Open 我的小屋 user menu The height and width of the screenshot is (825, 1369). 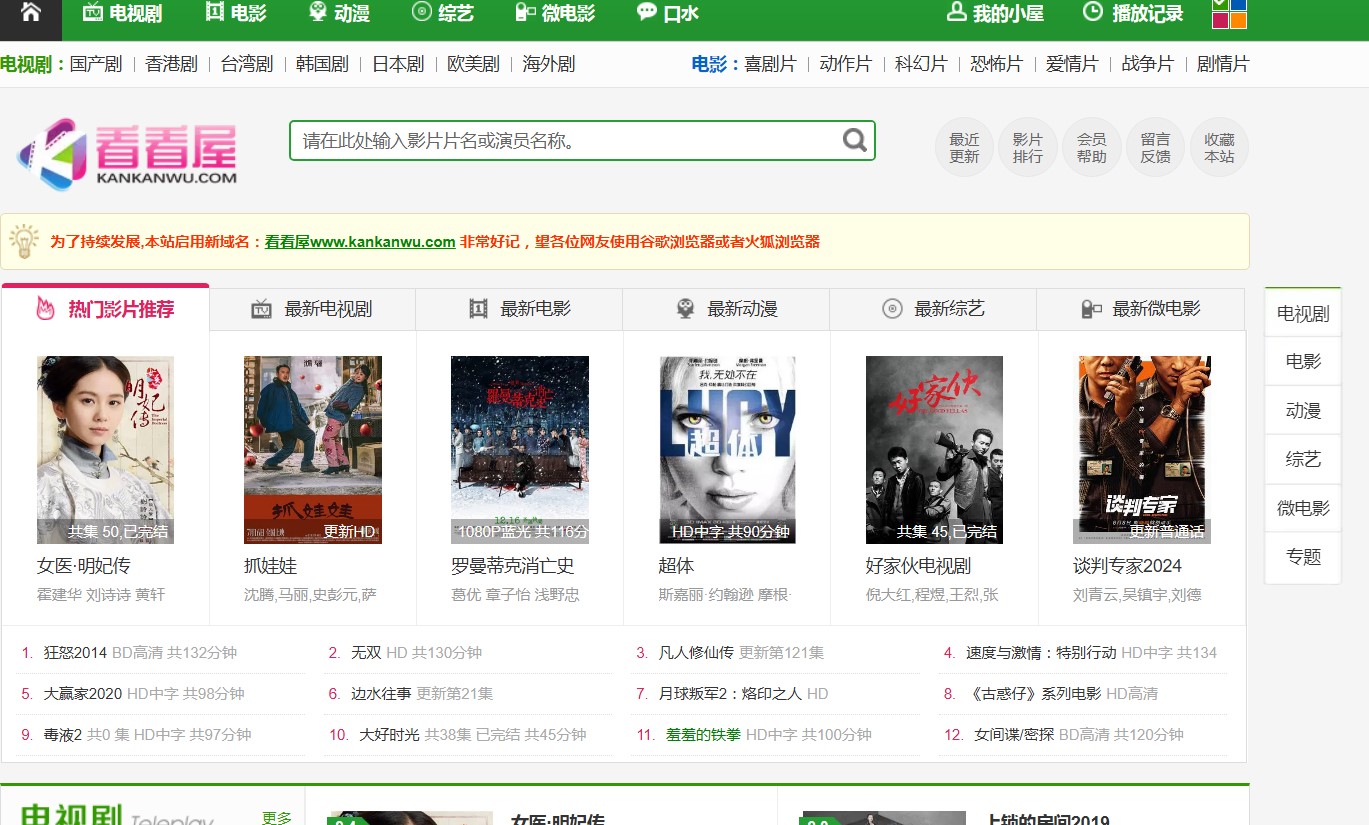coord(995,13)
